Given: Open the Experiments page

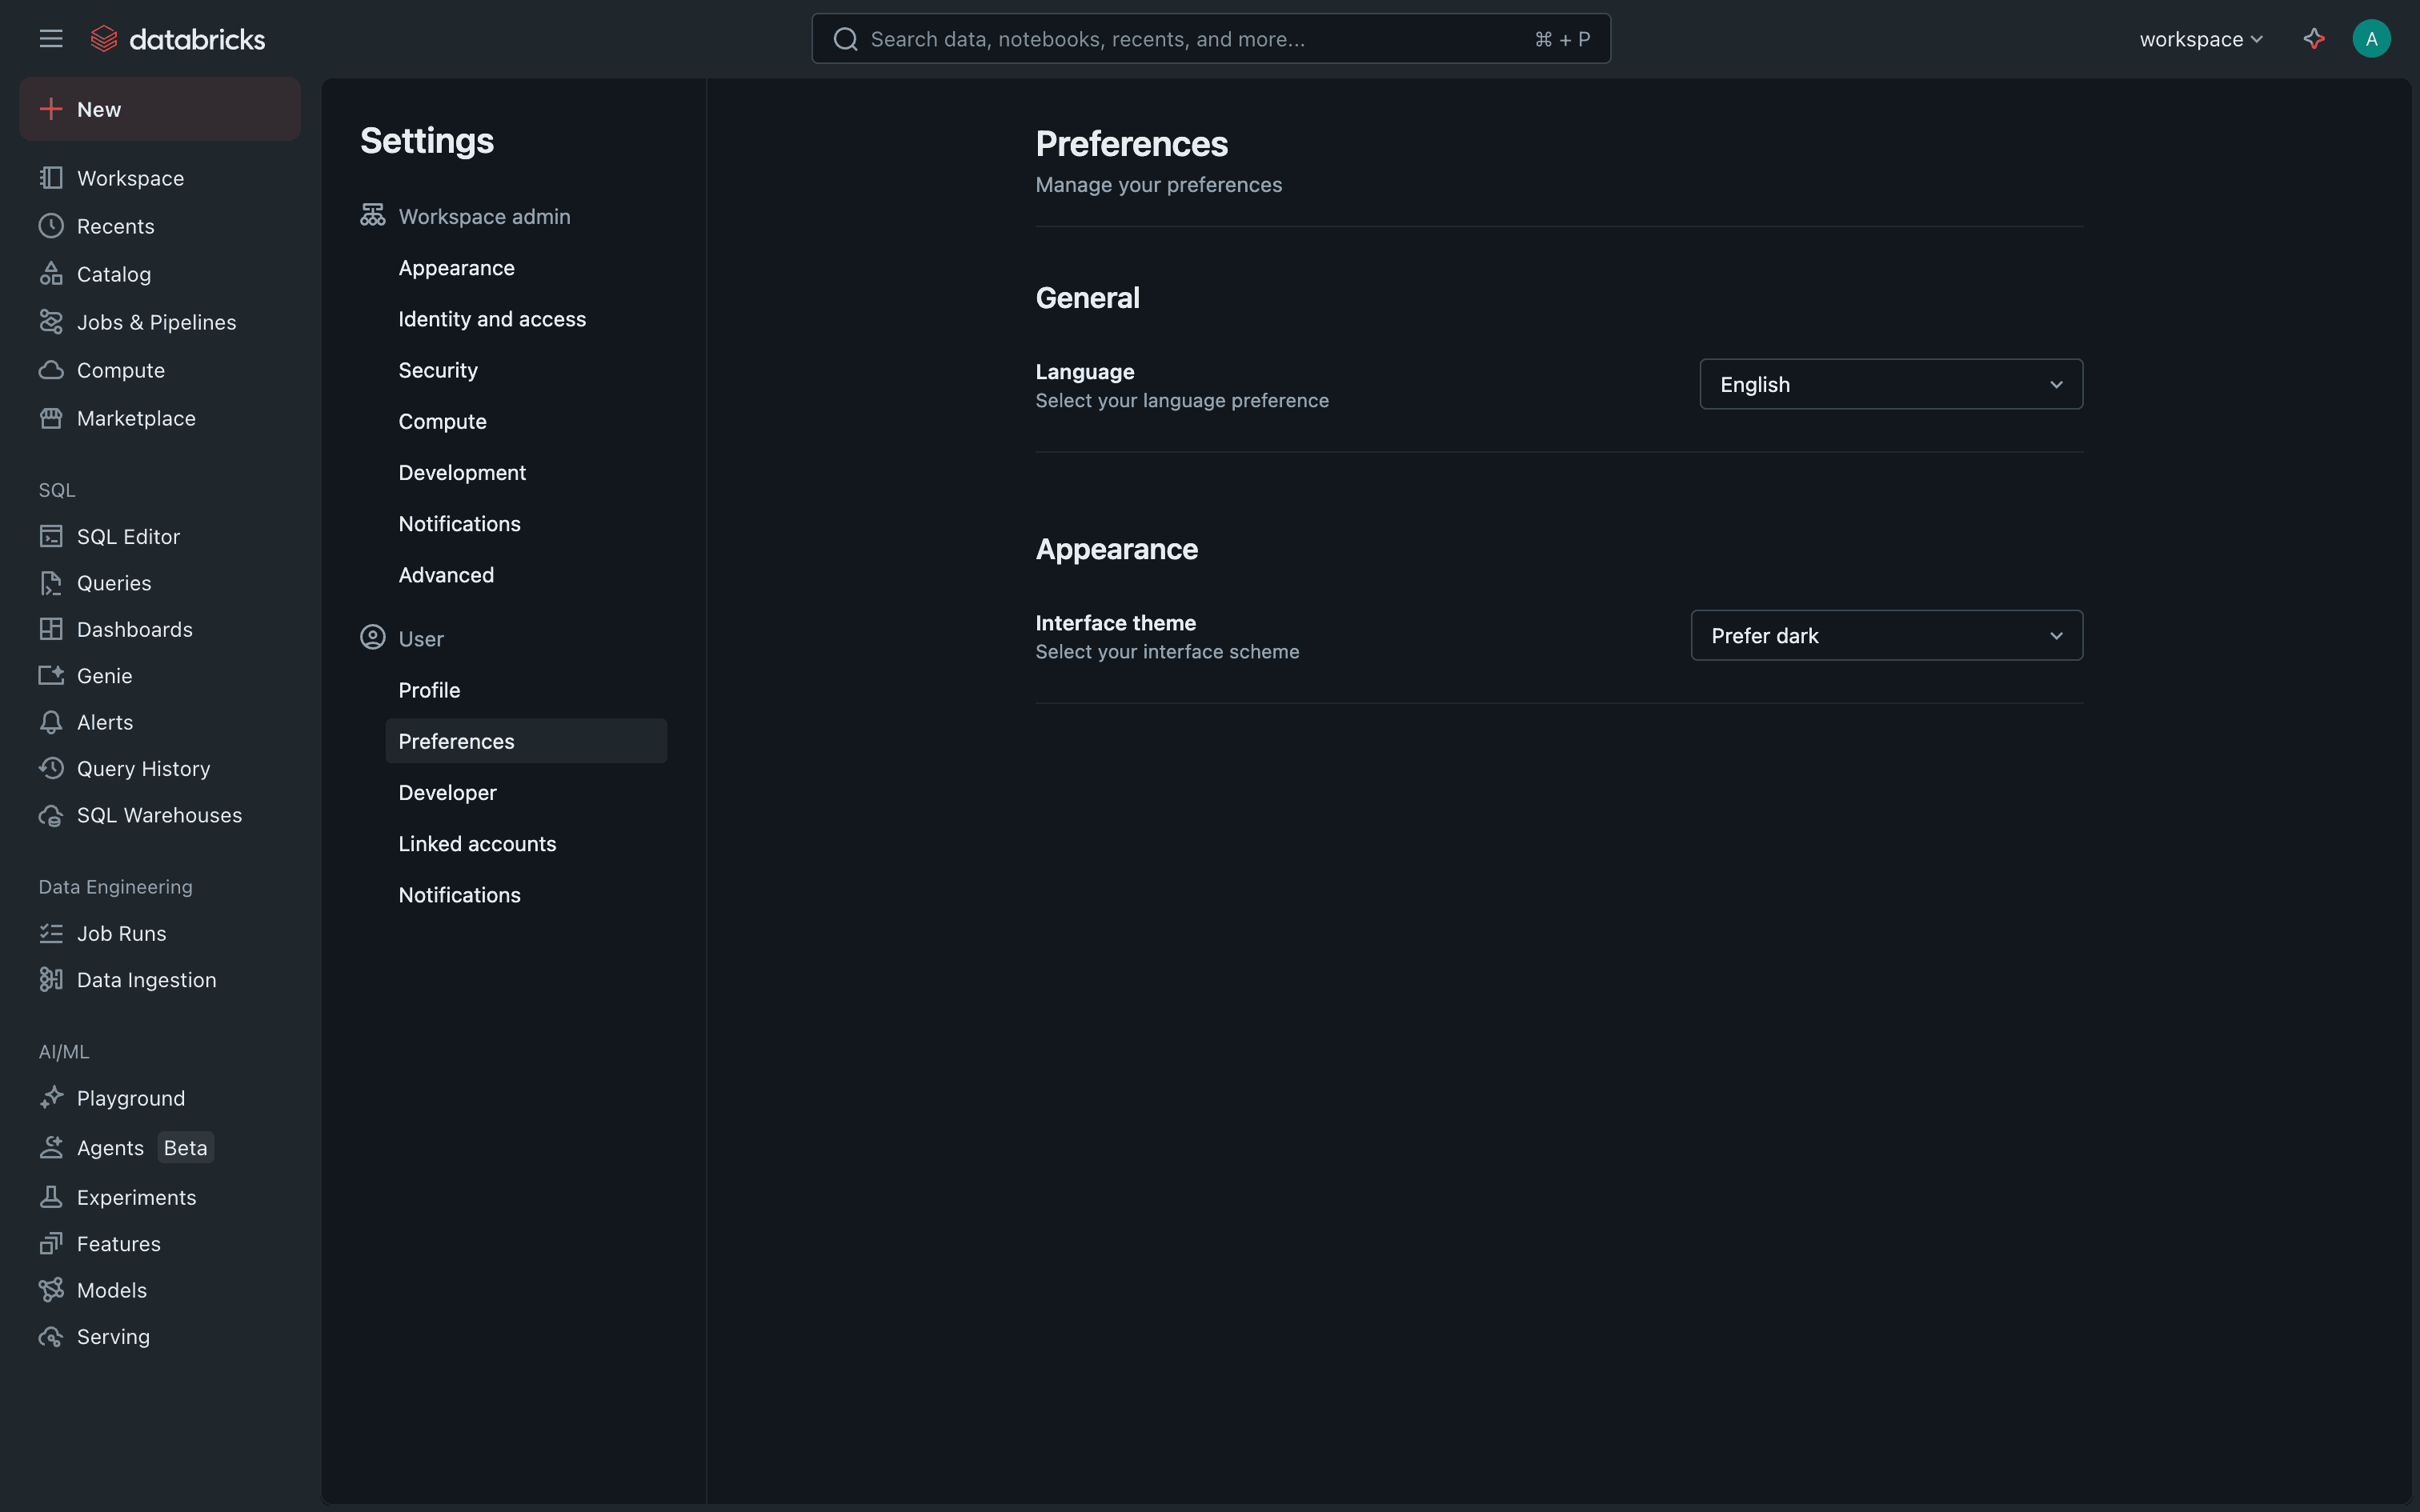Looking at the screenshot, I should pos(136,1197).
